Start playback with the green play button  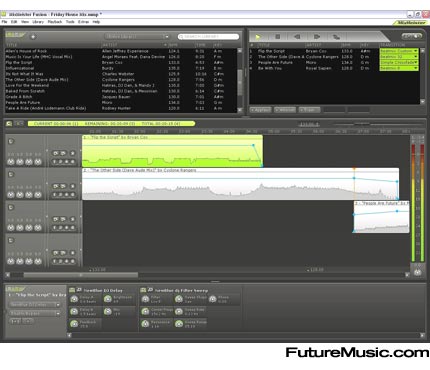click(258, 37)
